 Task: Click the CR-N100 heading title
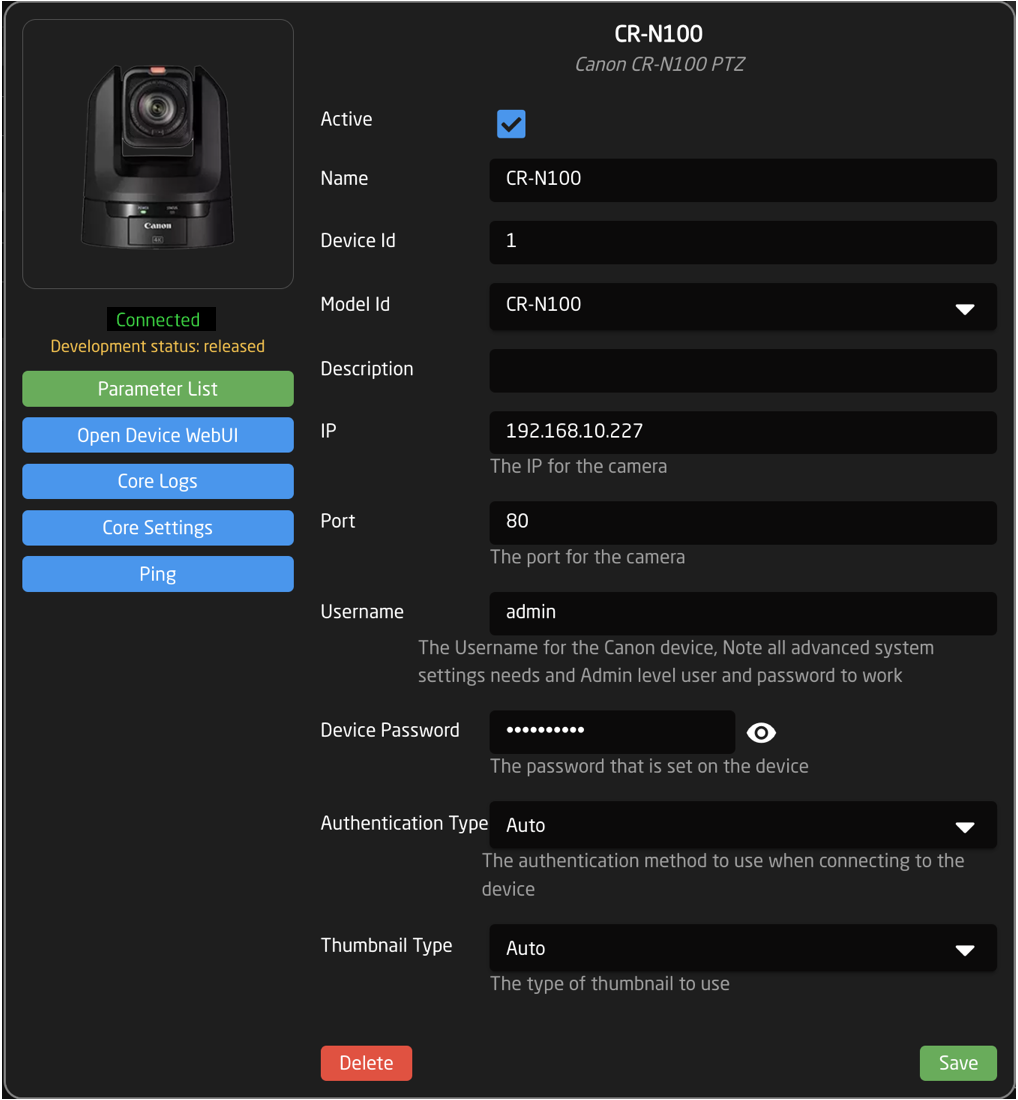coord(658,34)
